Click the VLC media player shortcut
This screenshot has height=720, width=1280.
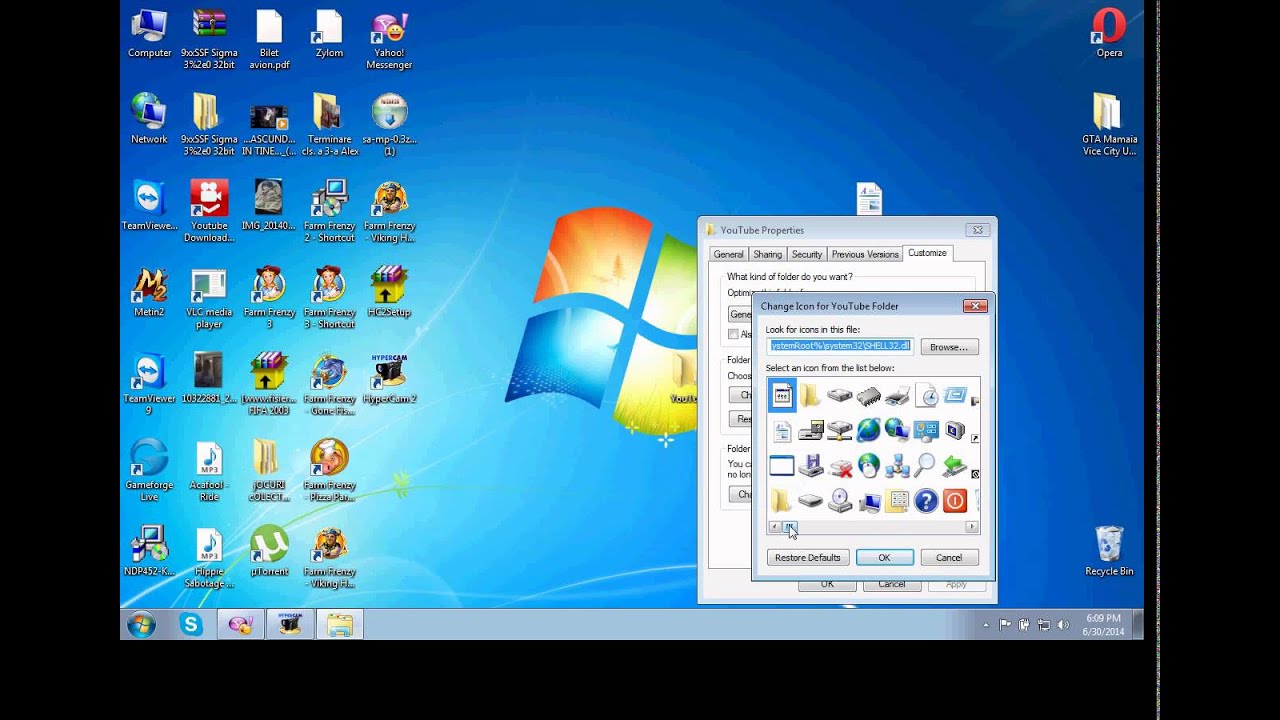pyautogui.click(x=209, y=299)
